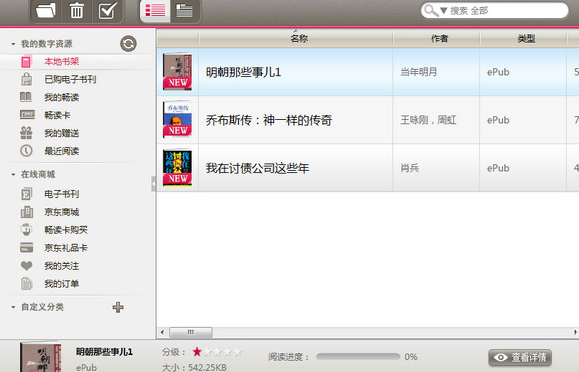Click the 我的畅读 open book icon

click(25, 97)
